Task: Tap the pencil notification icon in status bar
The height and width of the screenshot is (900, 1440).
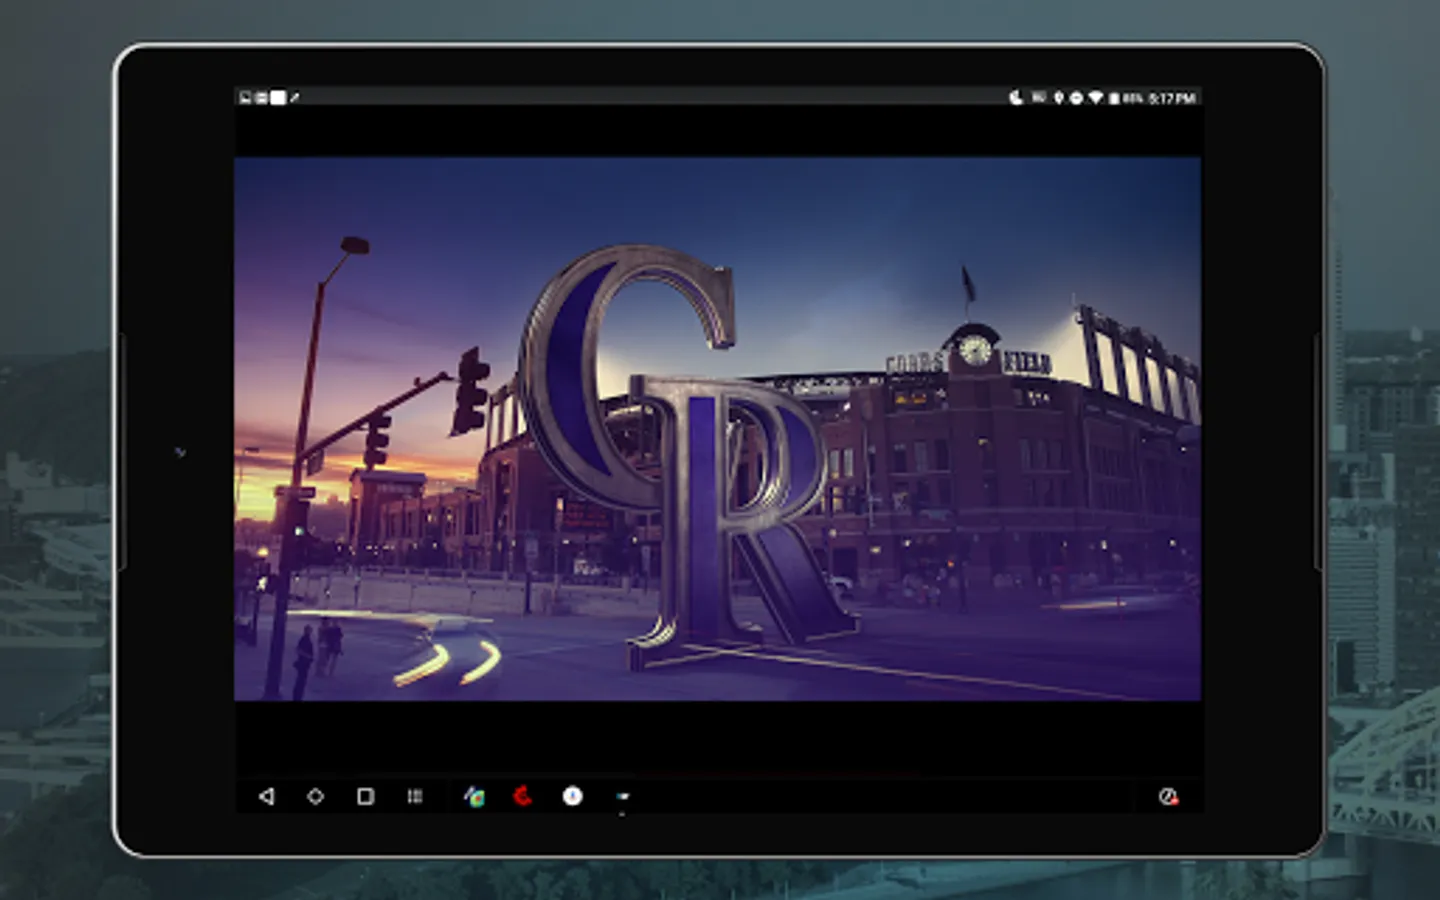Action: [x=294, y=98]
